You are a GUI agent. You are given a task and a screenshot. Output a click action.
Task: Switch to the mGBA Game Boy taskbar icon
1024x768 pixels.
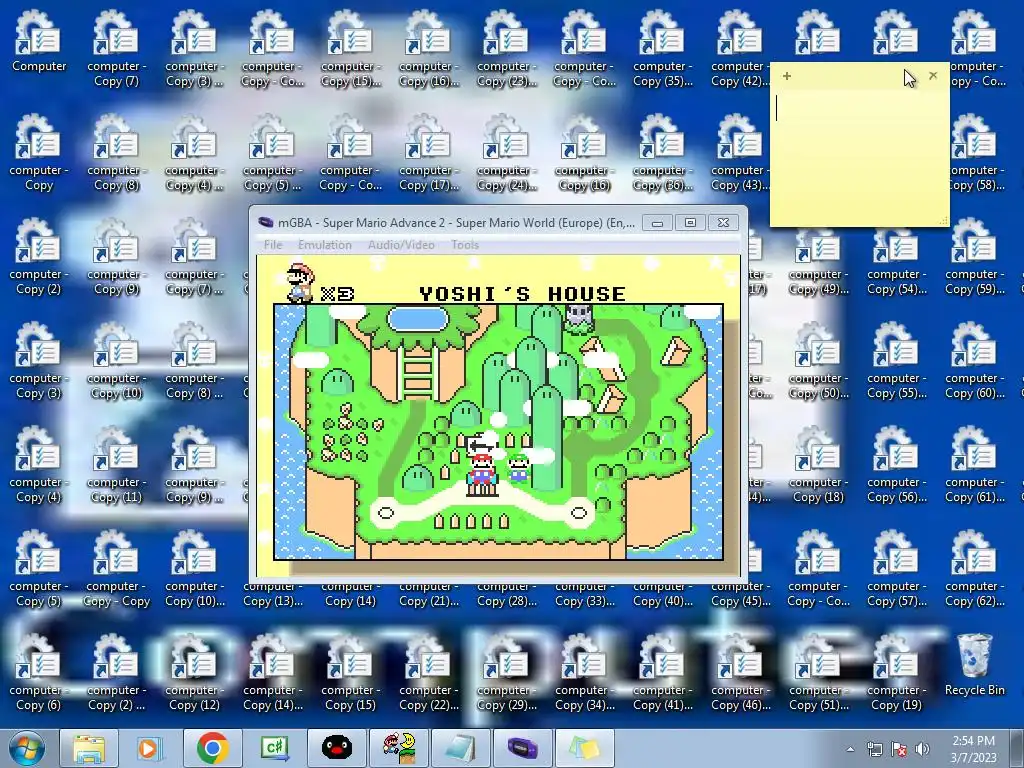click(x=522, y=748)
